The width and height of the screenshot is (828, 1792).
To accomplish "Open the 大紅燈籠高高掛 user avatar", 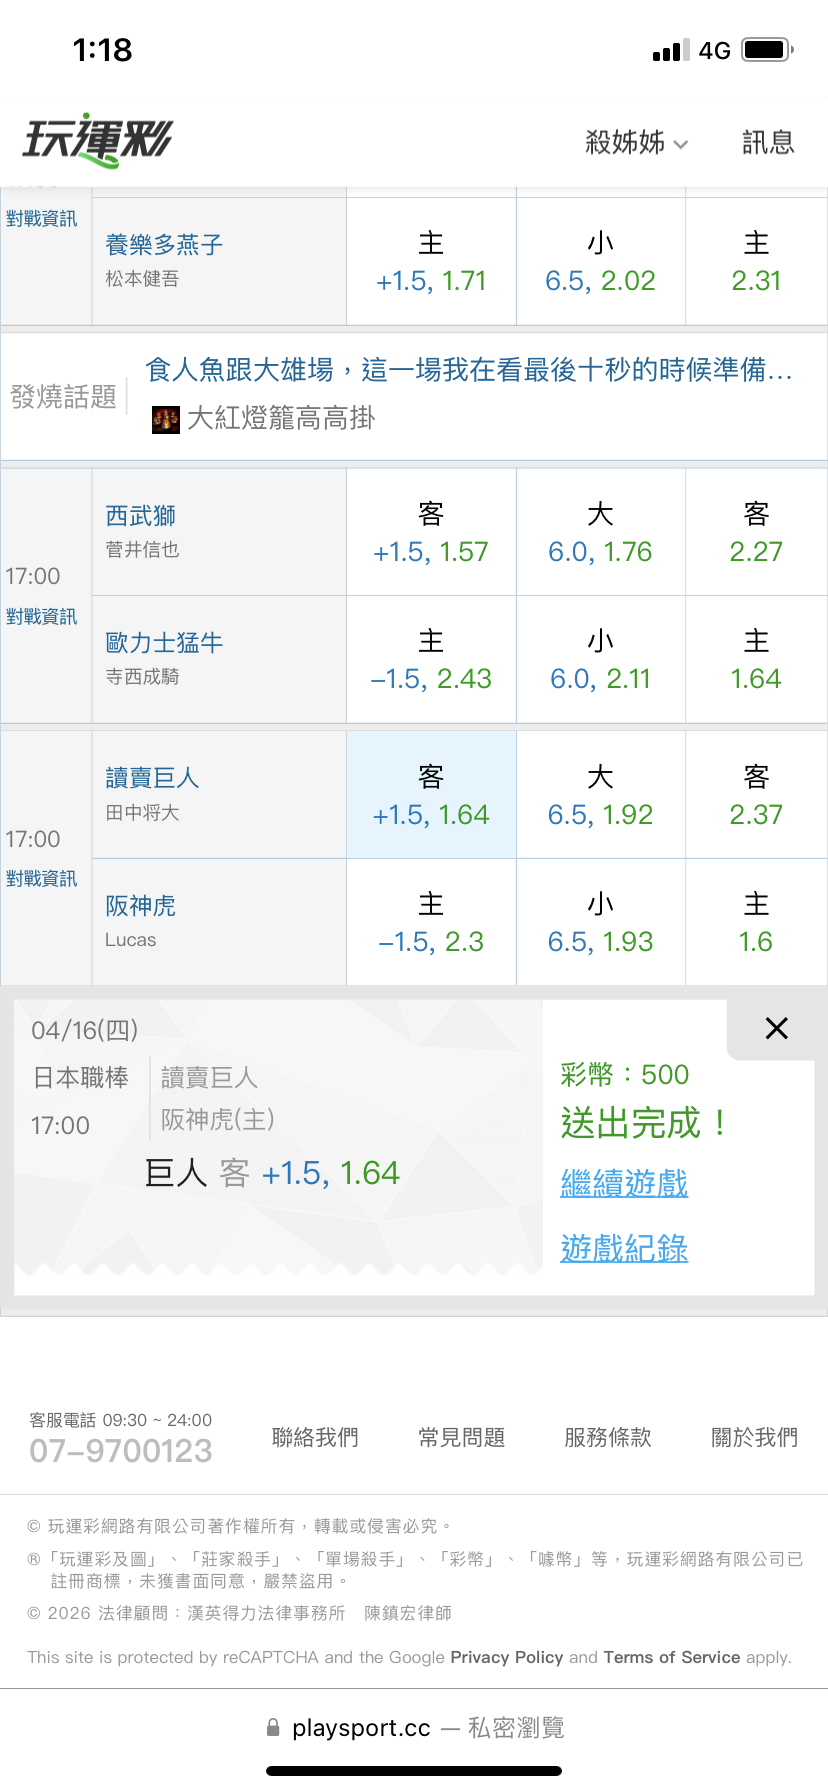I will (x=165, y=419).
